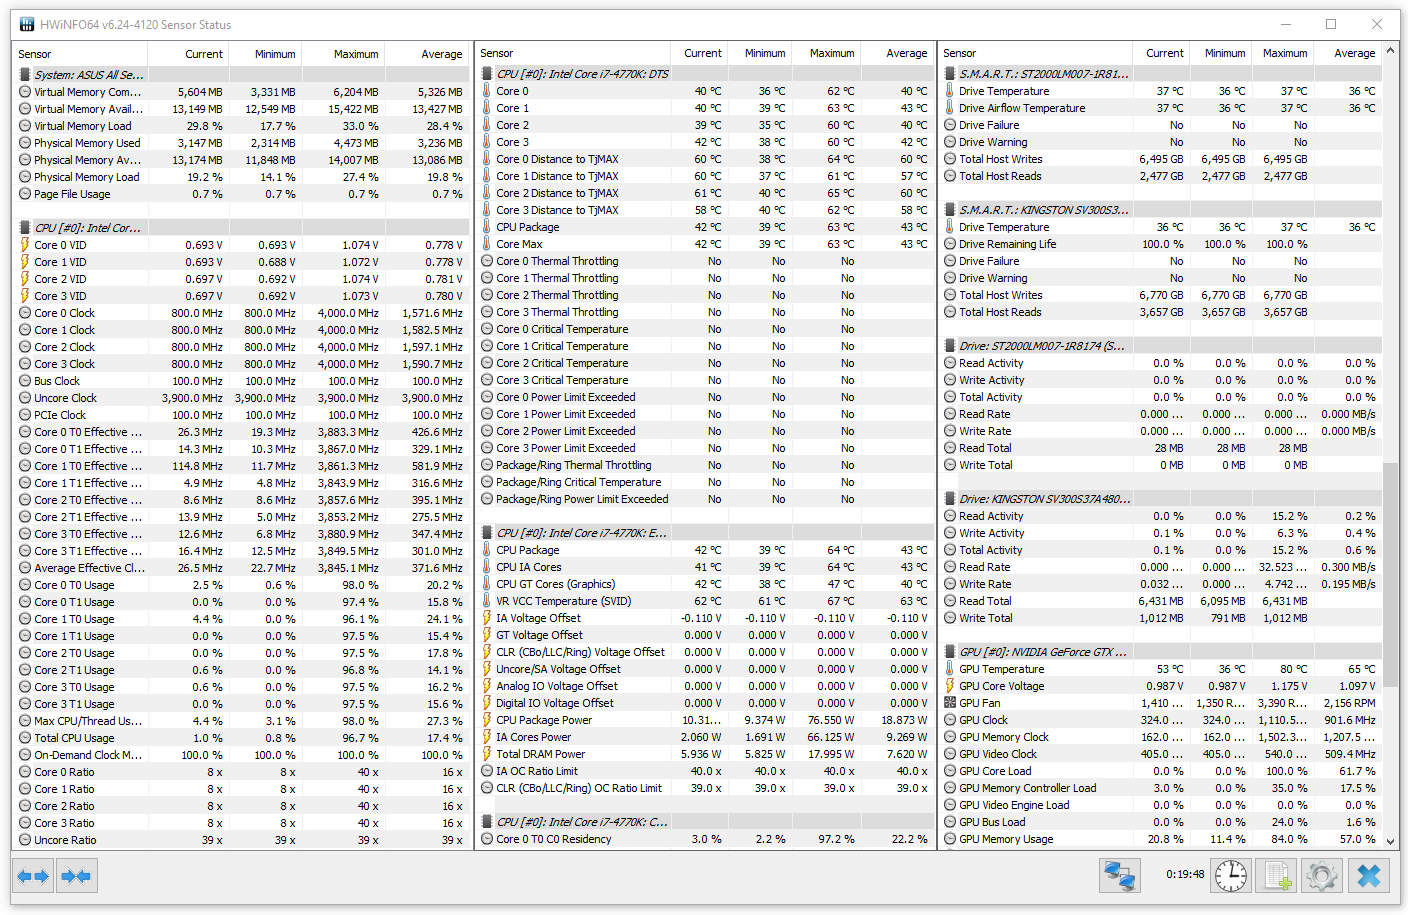The height and width of the screenshot is (915, 1408).
Task: Select the CPU Package Power row
Action: pyautogui.click(x=544, y=720)
